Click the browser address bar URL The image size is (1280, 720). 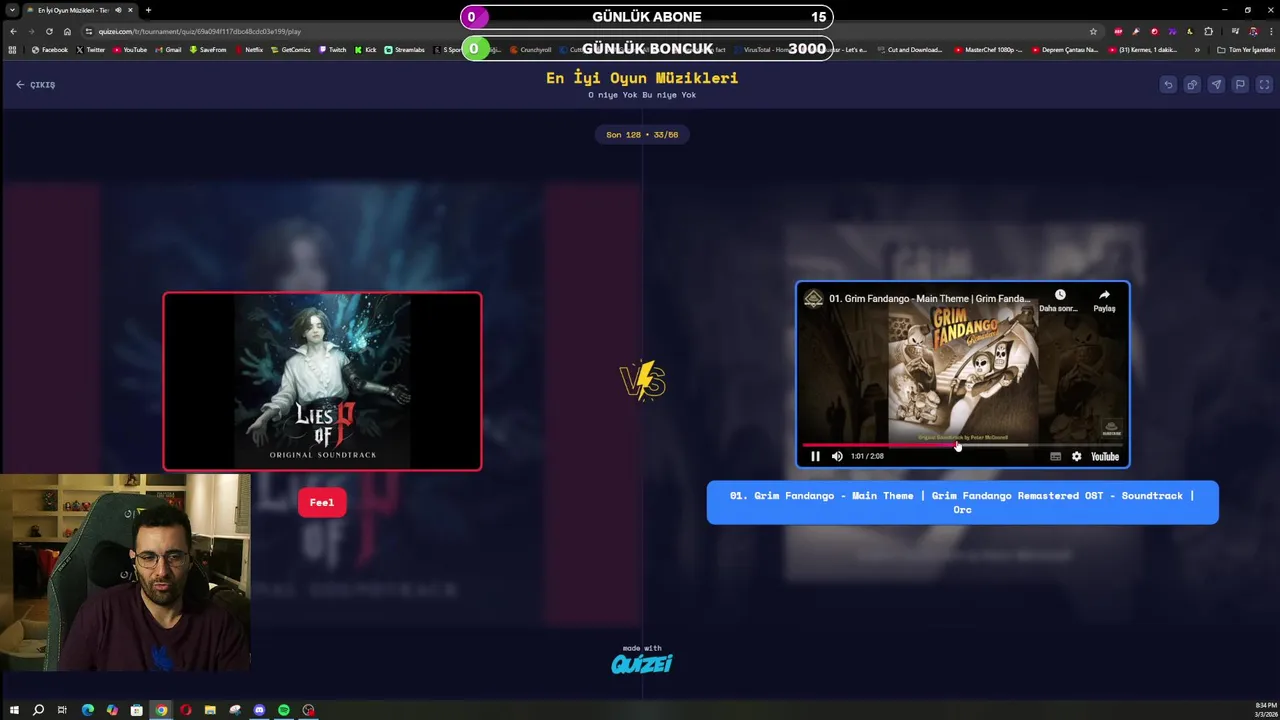(200, 31)
